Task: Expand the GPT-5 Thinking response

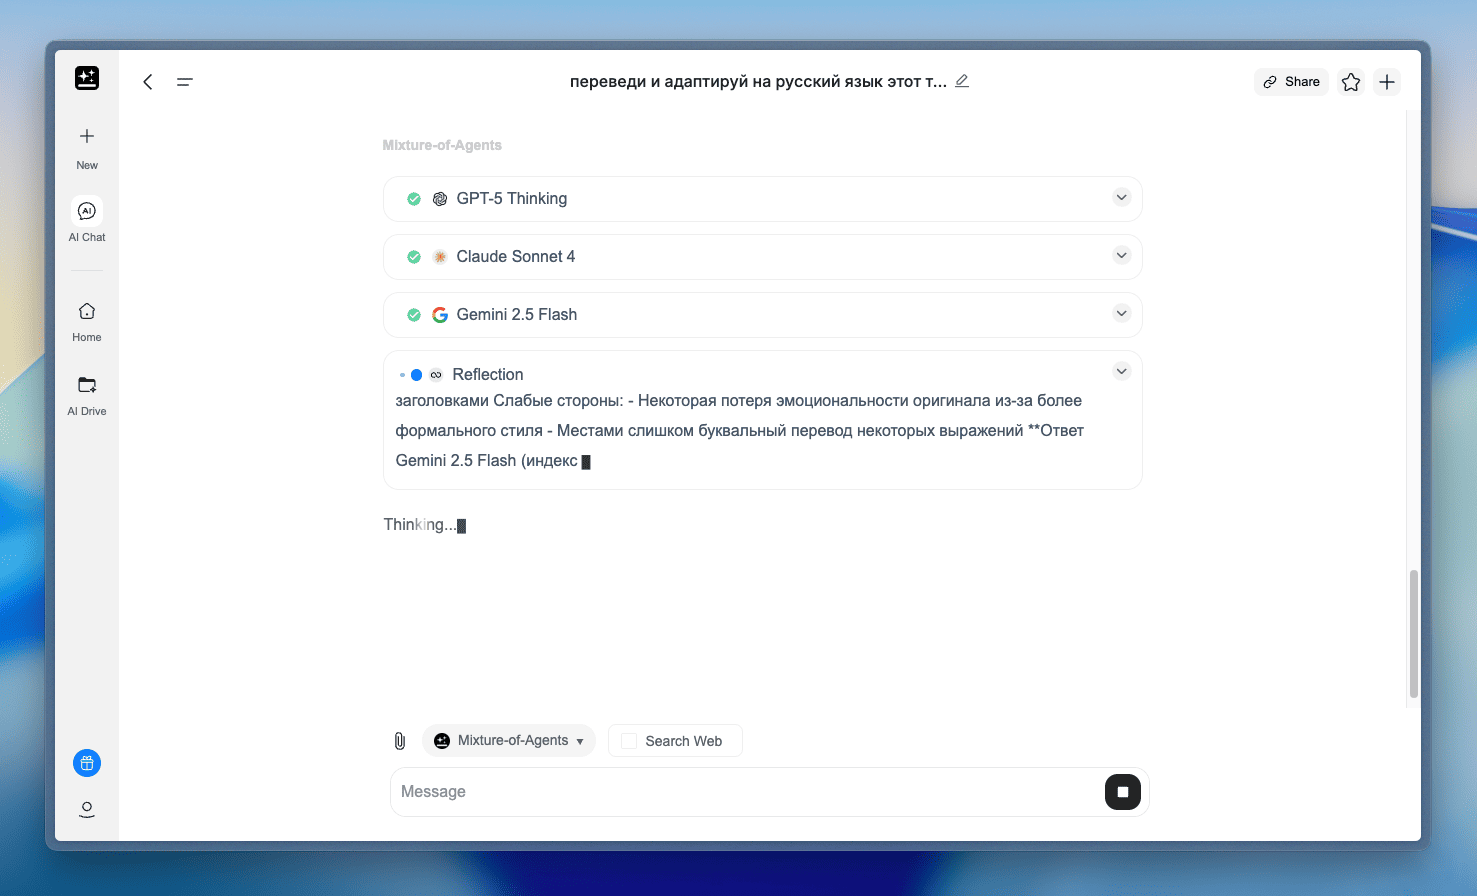Action: 1121,198
